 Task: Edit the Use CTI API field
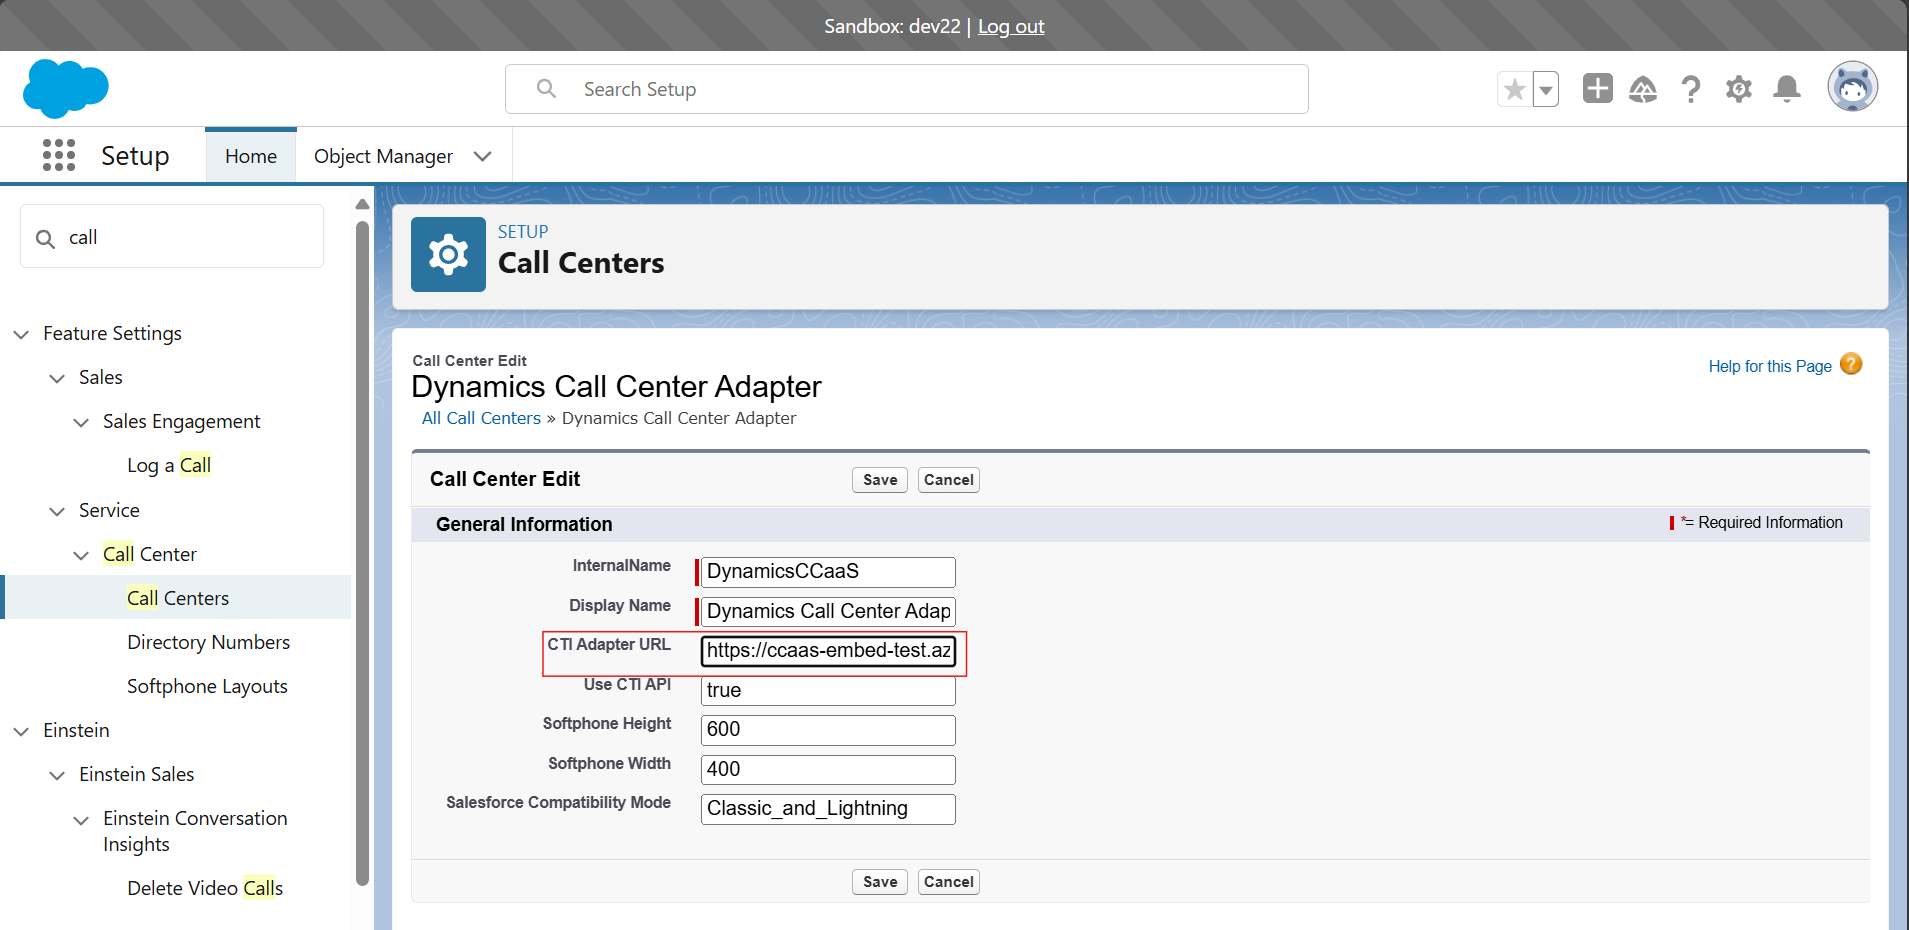point(828,690)
